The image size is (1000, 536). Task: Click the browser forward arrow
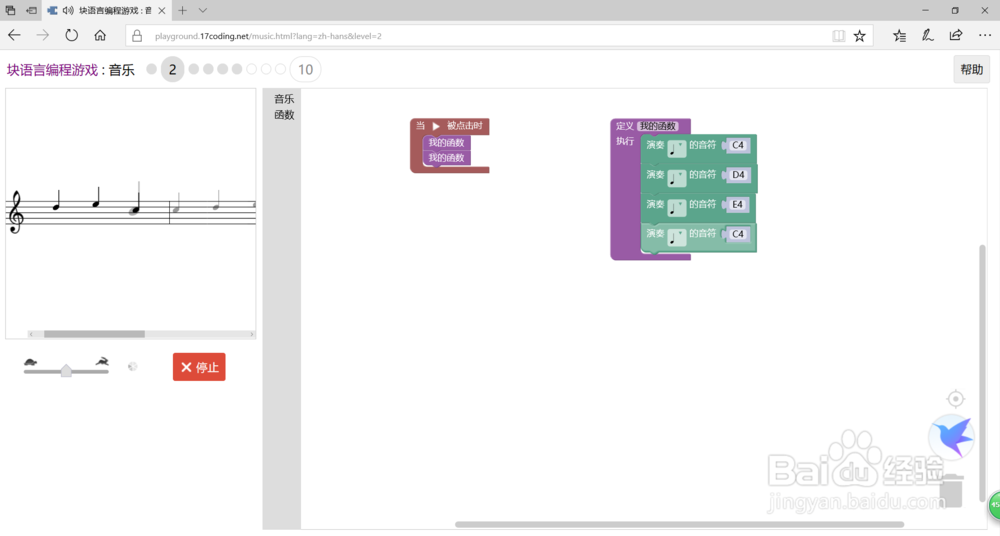coord(43,36)
